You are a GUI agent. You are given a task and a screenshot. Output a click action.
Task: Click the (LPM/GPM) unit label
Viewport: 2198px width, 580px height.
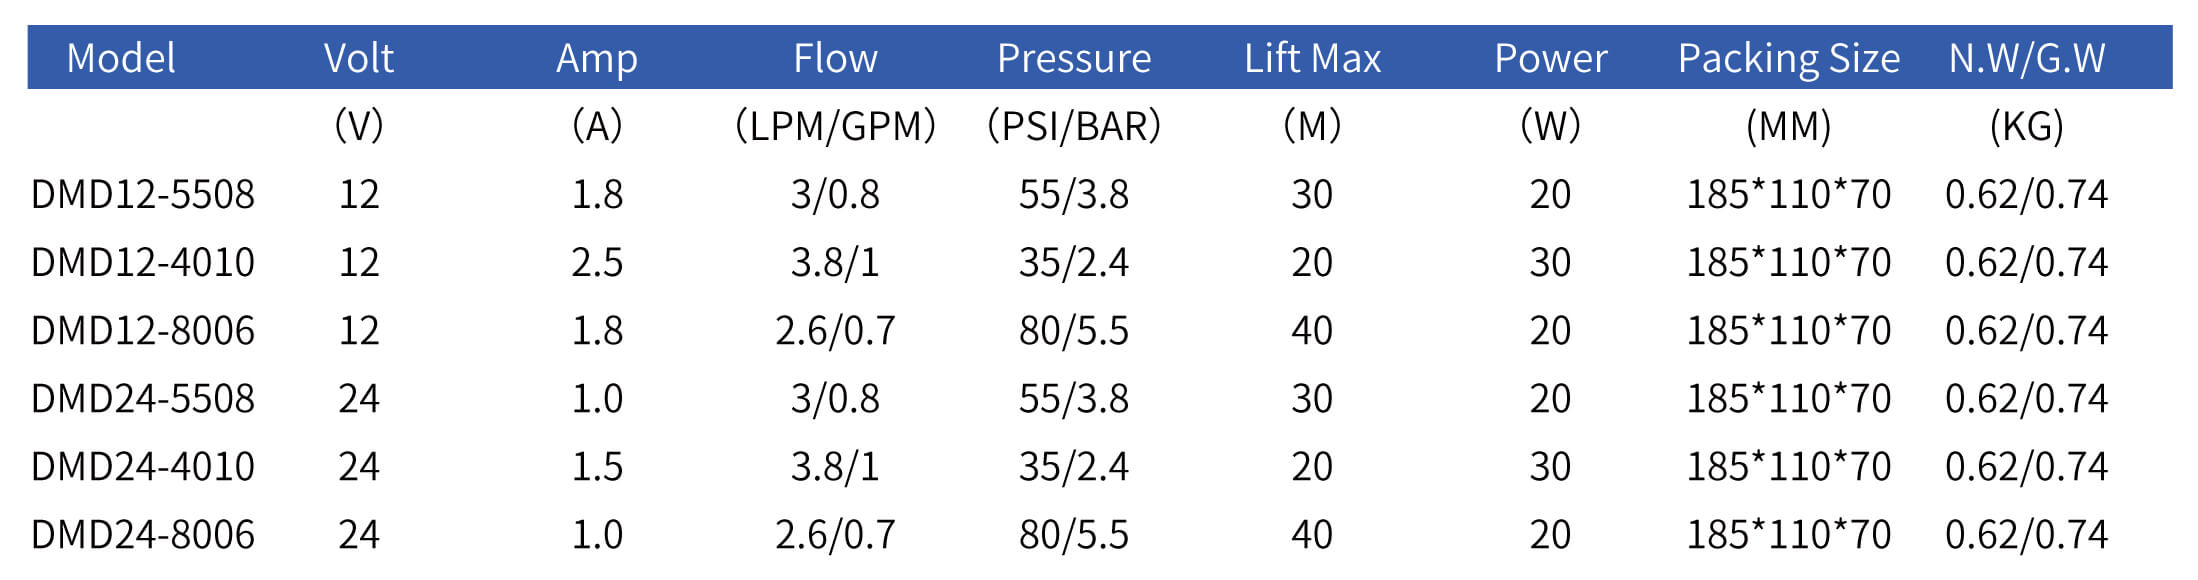point(835,126)
